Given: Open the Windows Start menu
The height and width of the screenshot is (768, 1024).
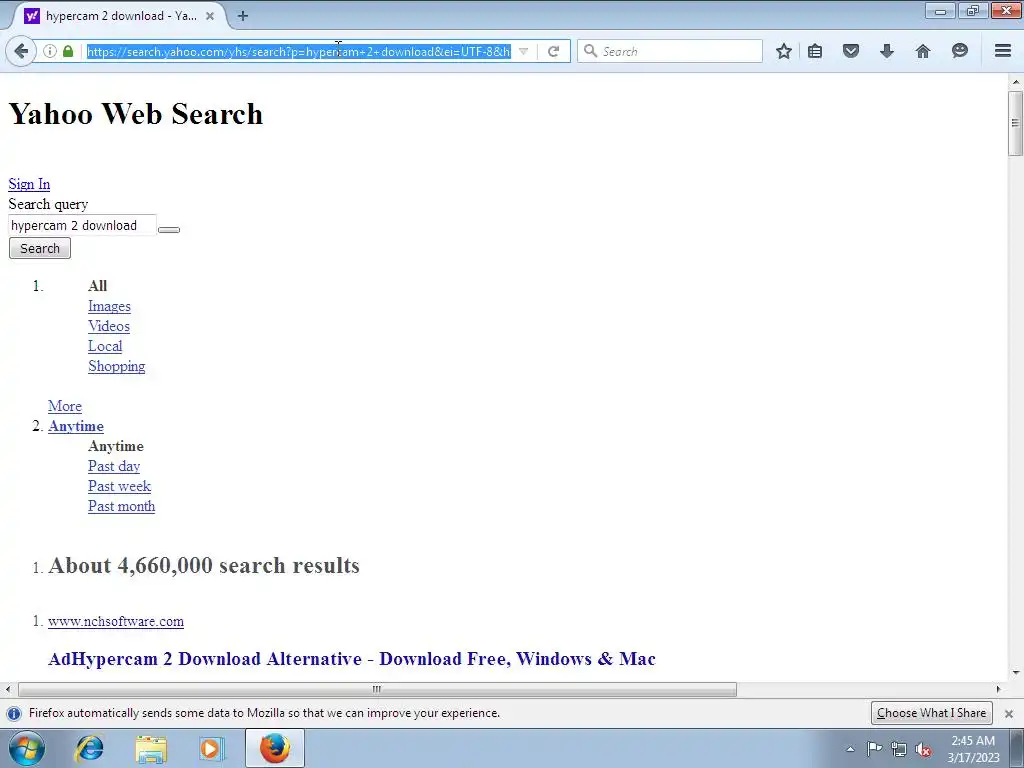Looking at the screenshot, I should [x=27, y=748].
